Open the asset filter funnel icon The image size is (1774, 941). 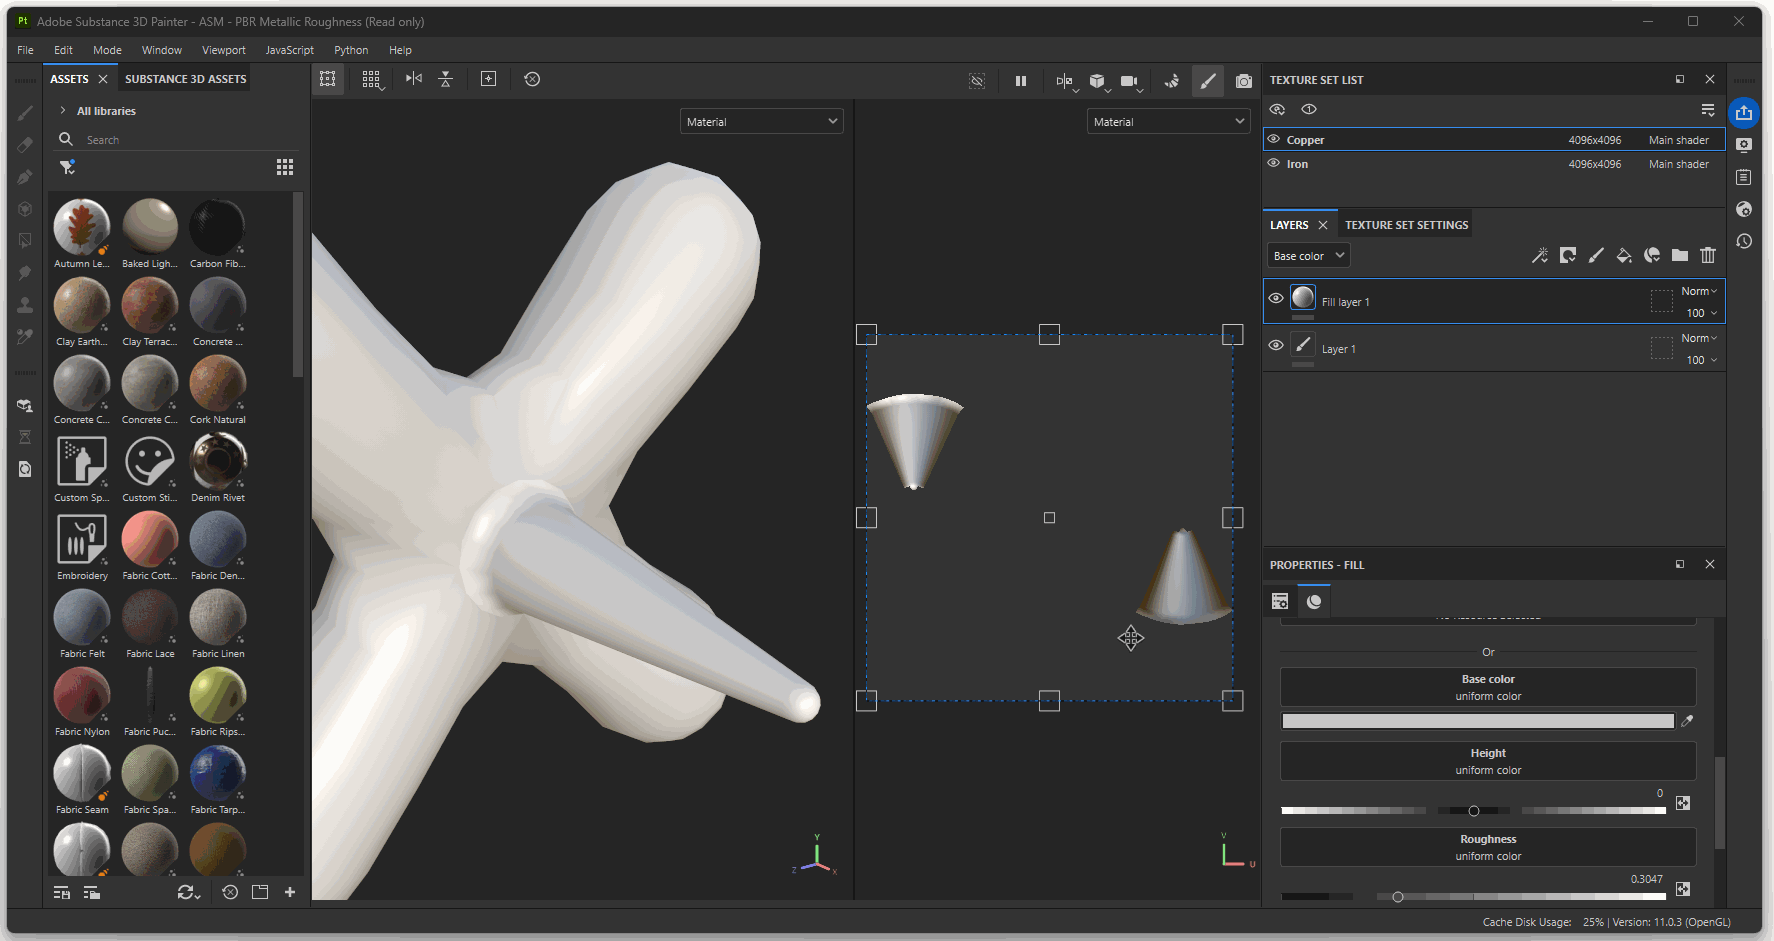[x=67, y=167]
